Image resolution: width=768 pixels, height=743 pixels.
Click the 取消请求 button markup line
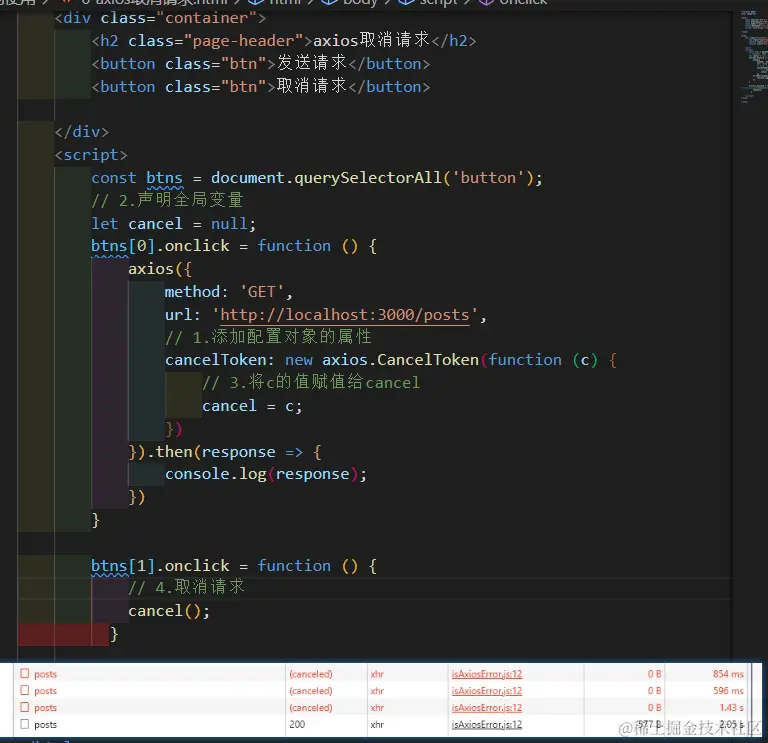coord(261,86)
